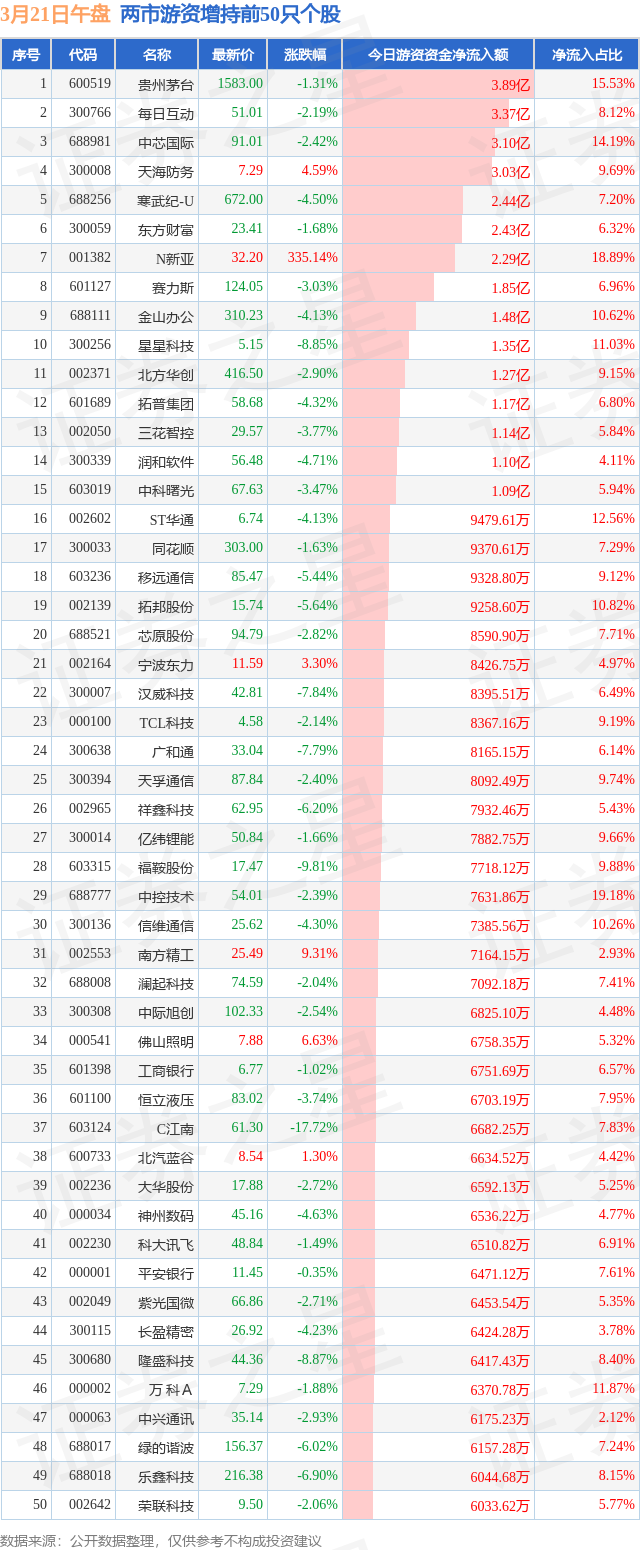Select stock name 工商银行
Image resolution: width=640 pixels, height=1550 pixels.
[x=166, y=1071]
